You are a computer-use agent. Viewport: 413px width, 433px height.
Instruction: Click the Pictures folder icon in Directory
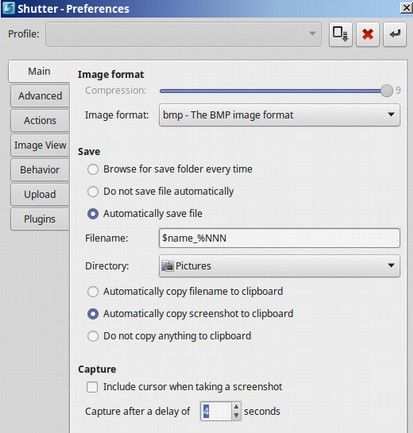coord(168,266)
